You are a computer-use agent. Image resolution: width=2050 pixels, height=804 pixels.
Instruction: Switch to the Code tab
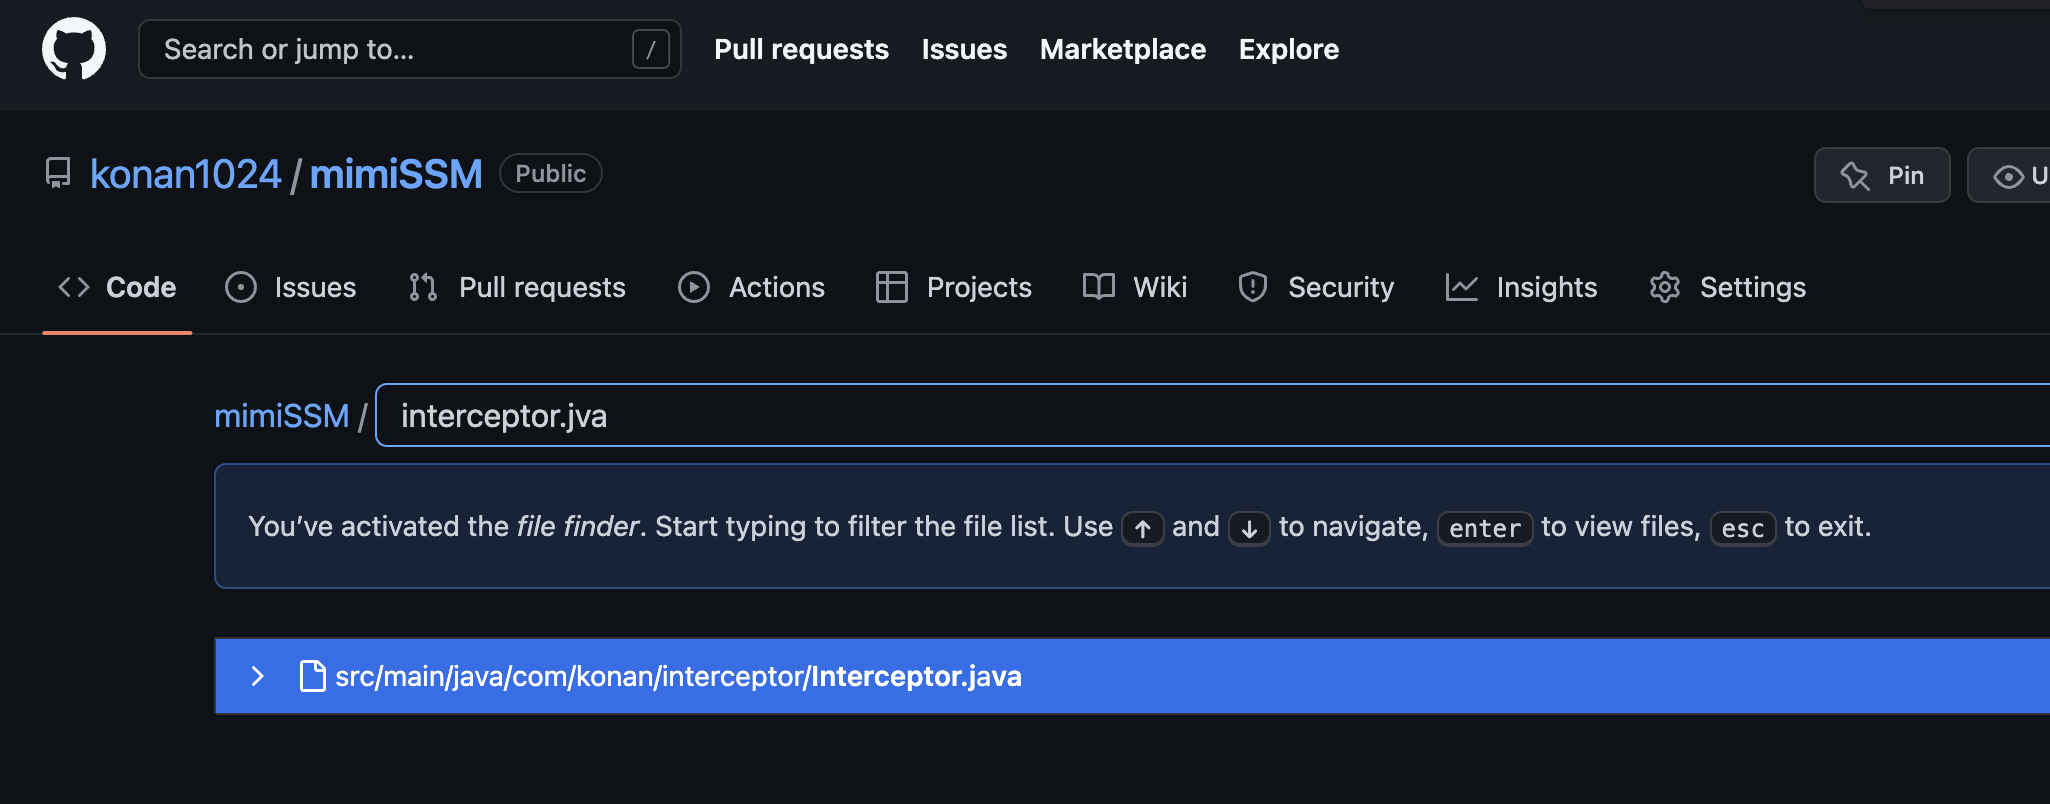[117, 287]
